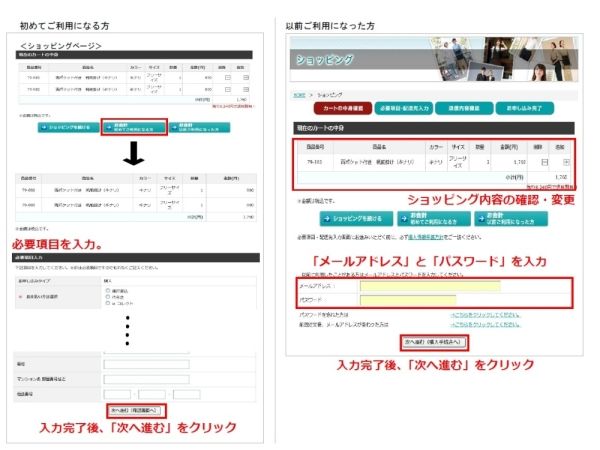Click left panel 'ショッピングを続ける' button
600x450 pixels.
point(67,128)
